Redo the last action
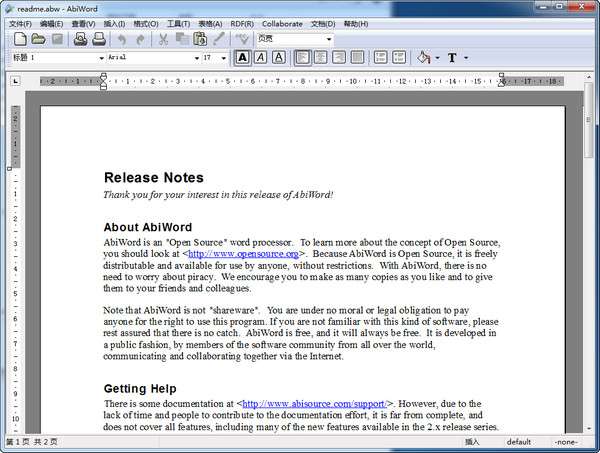Viewport: 600px width, 453px height. [x=140, y=39]
